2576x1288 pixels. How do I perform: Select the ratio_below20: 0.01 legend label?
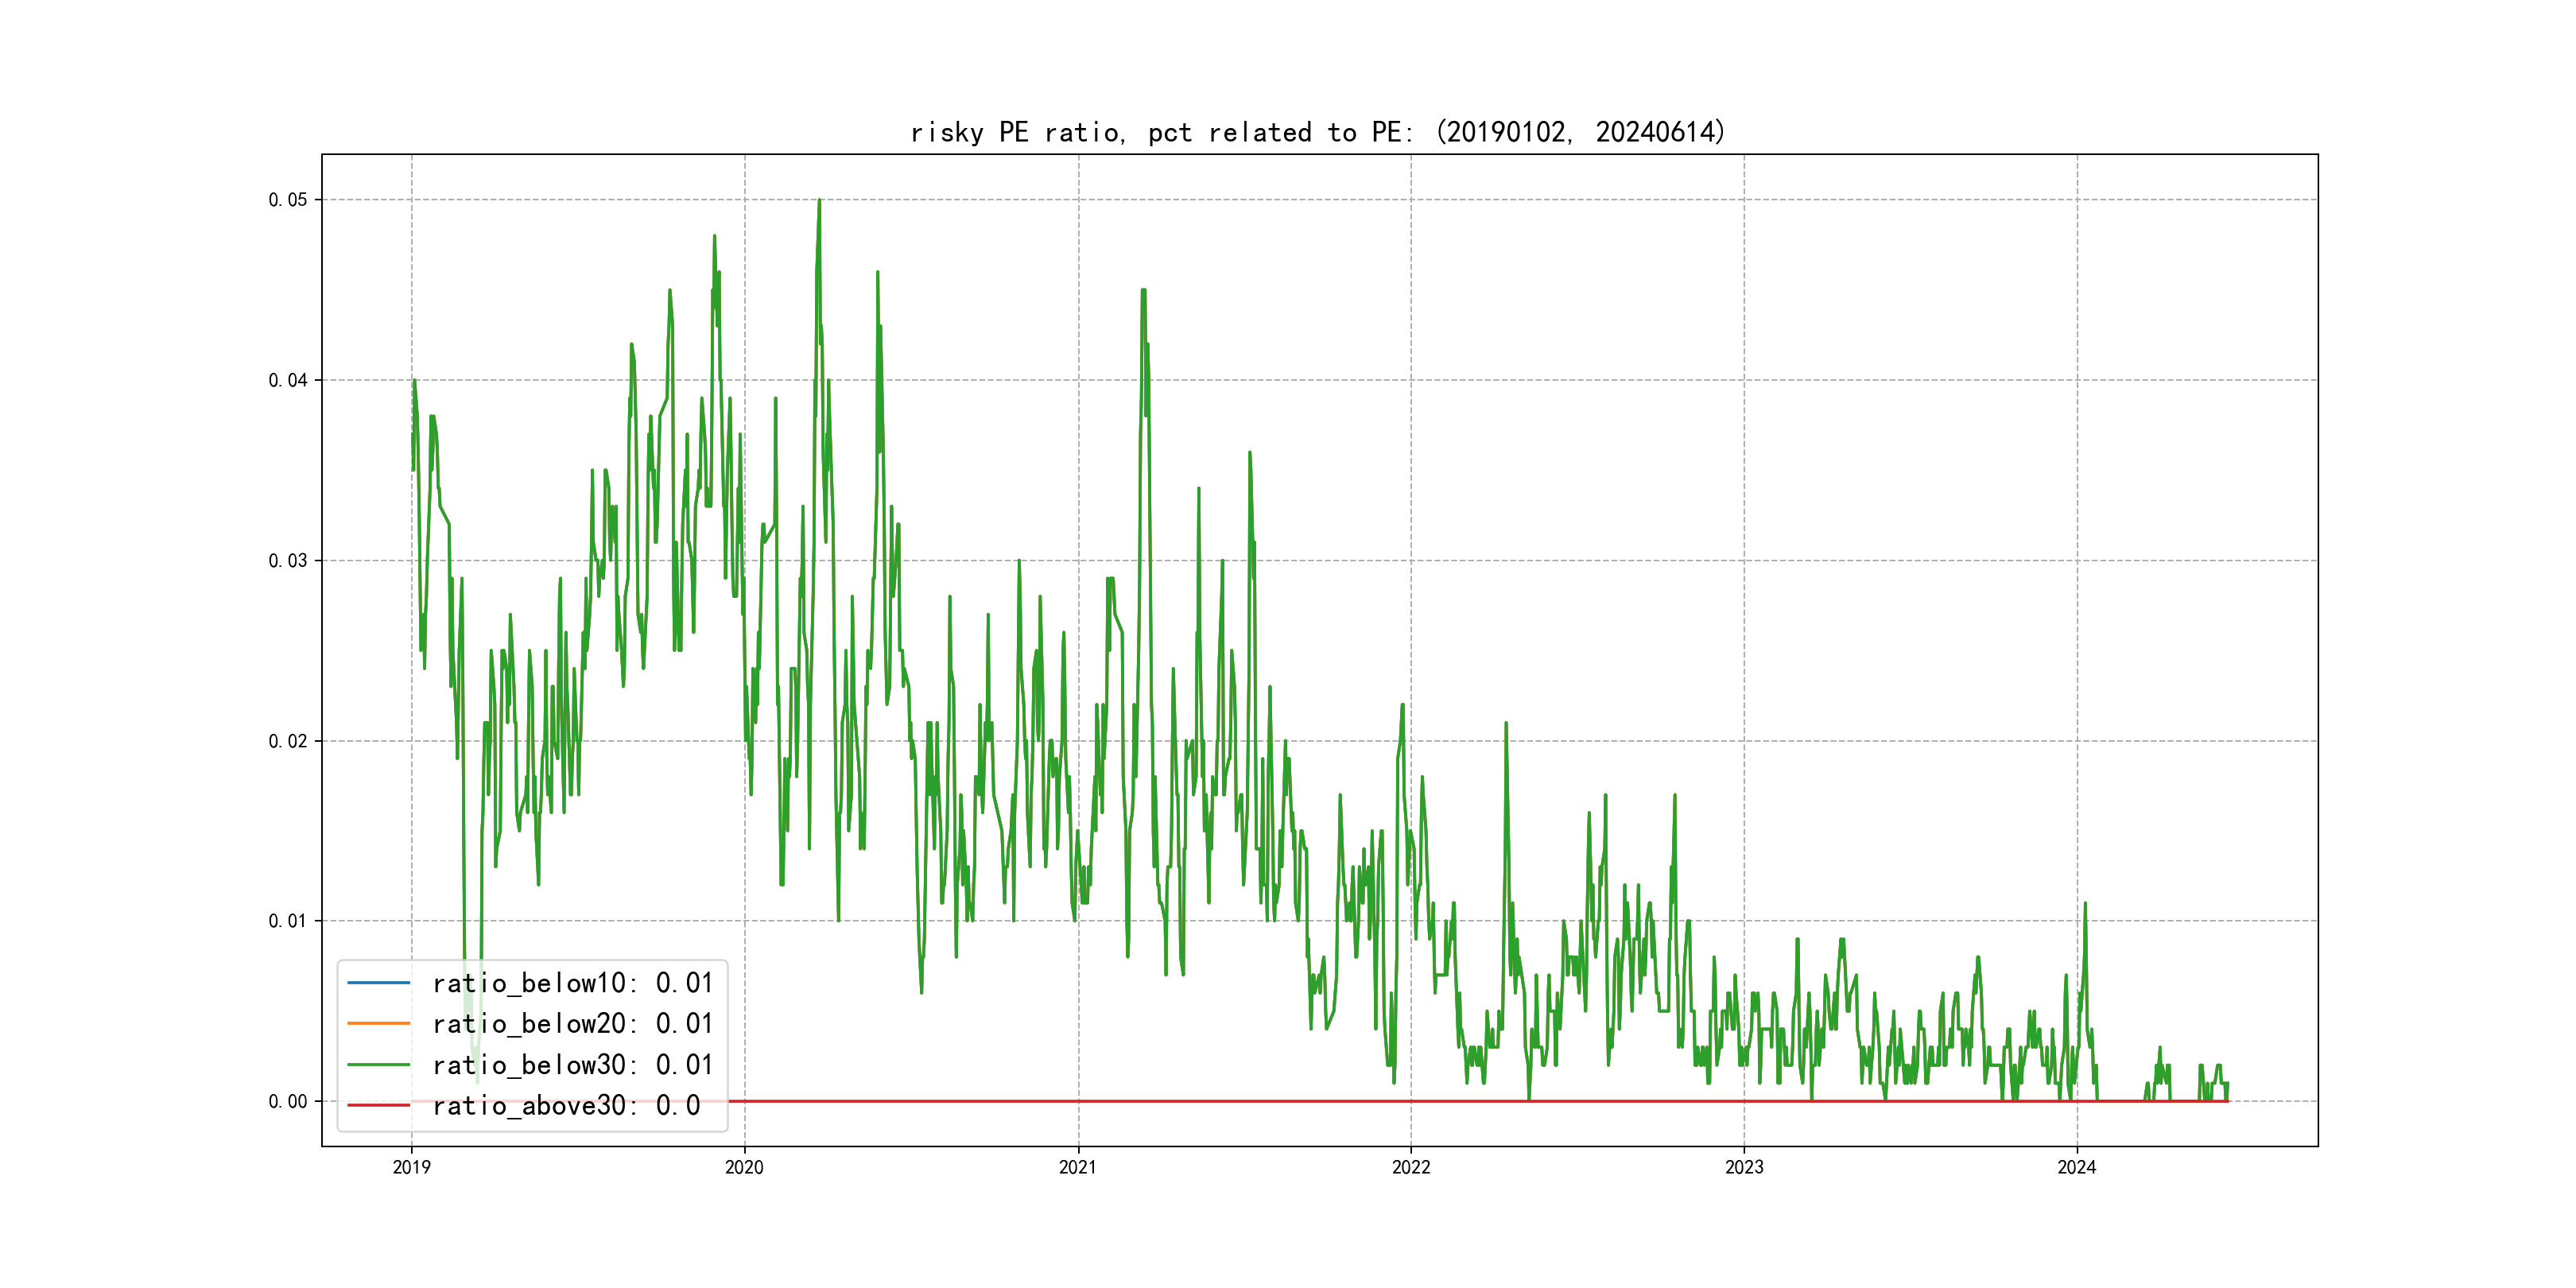pyautogui.click(x=572, y=1024)
